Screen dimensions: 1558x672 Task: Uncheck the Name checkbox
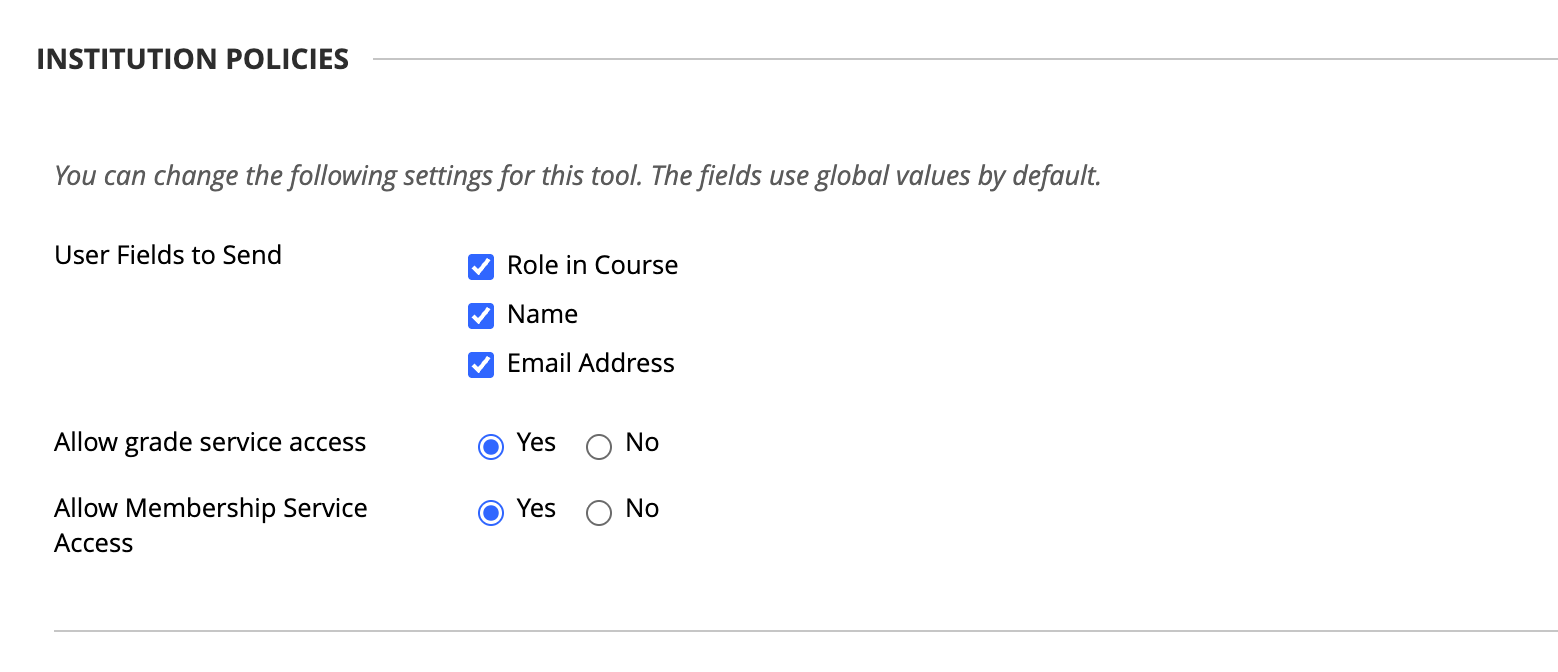(481, 316)
